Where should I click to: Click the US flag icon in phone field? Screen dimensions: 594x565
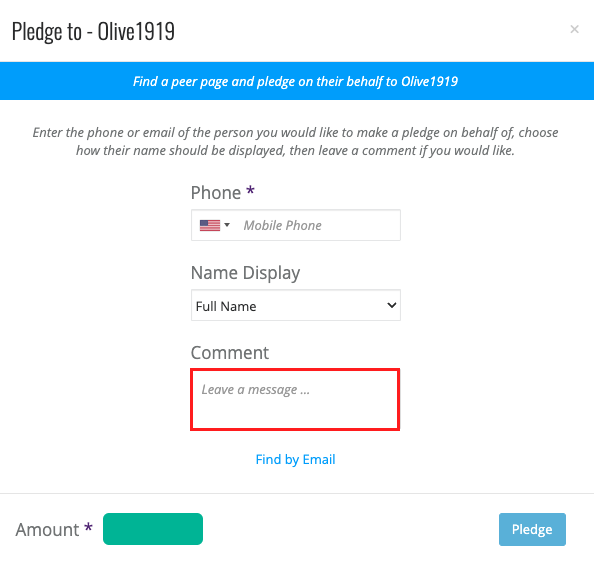pyautogui.click(x=210, y=225)
